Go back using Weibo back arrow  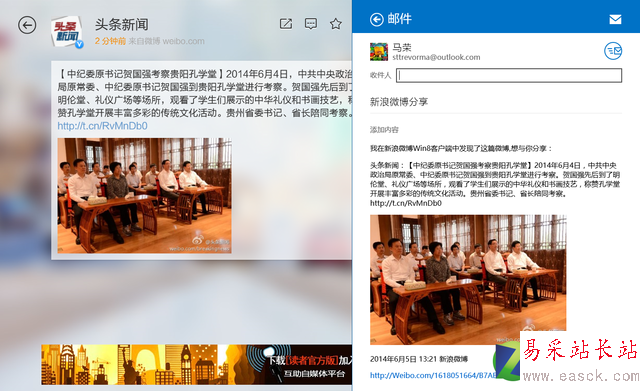27,25
